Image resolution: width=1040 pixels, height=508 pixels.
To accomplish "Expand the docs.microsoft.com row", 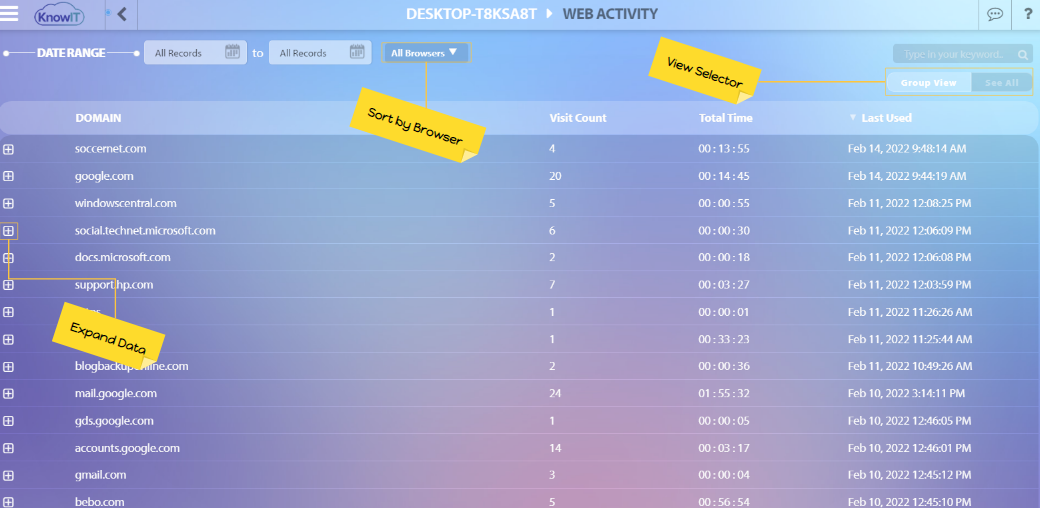I will (x=8, y=257).
